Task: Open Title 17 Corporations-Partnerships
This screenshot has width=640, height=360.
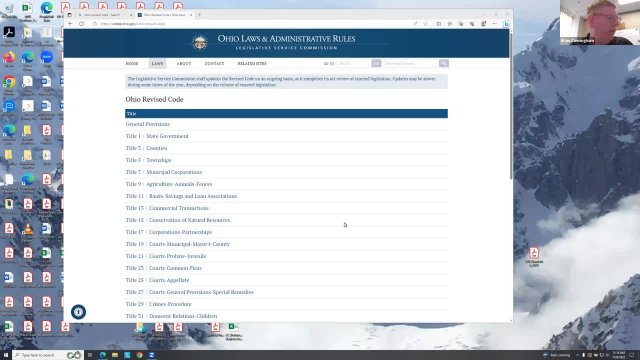Action: [169, 232]
